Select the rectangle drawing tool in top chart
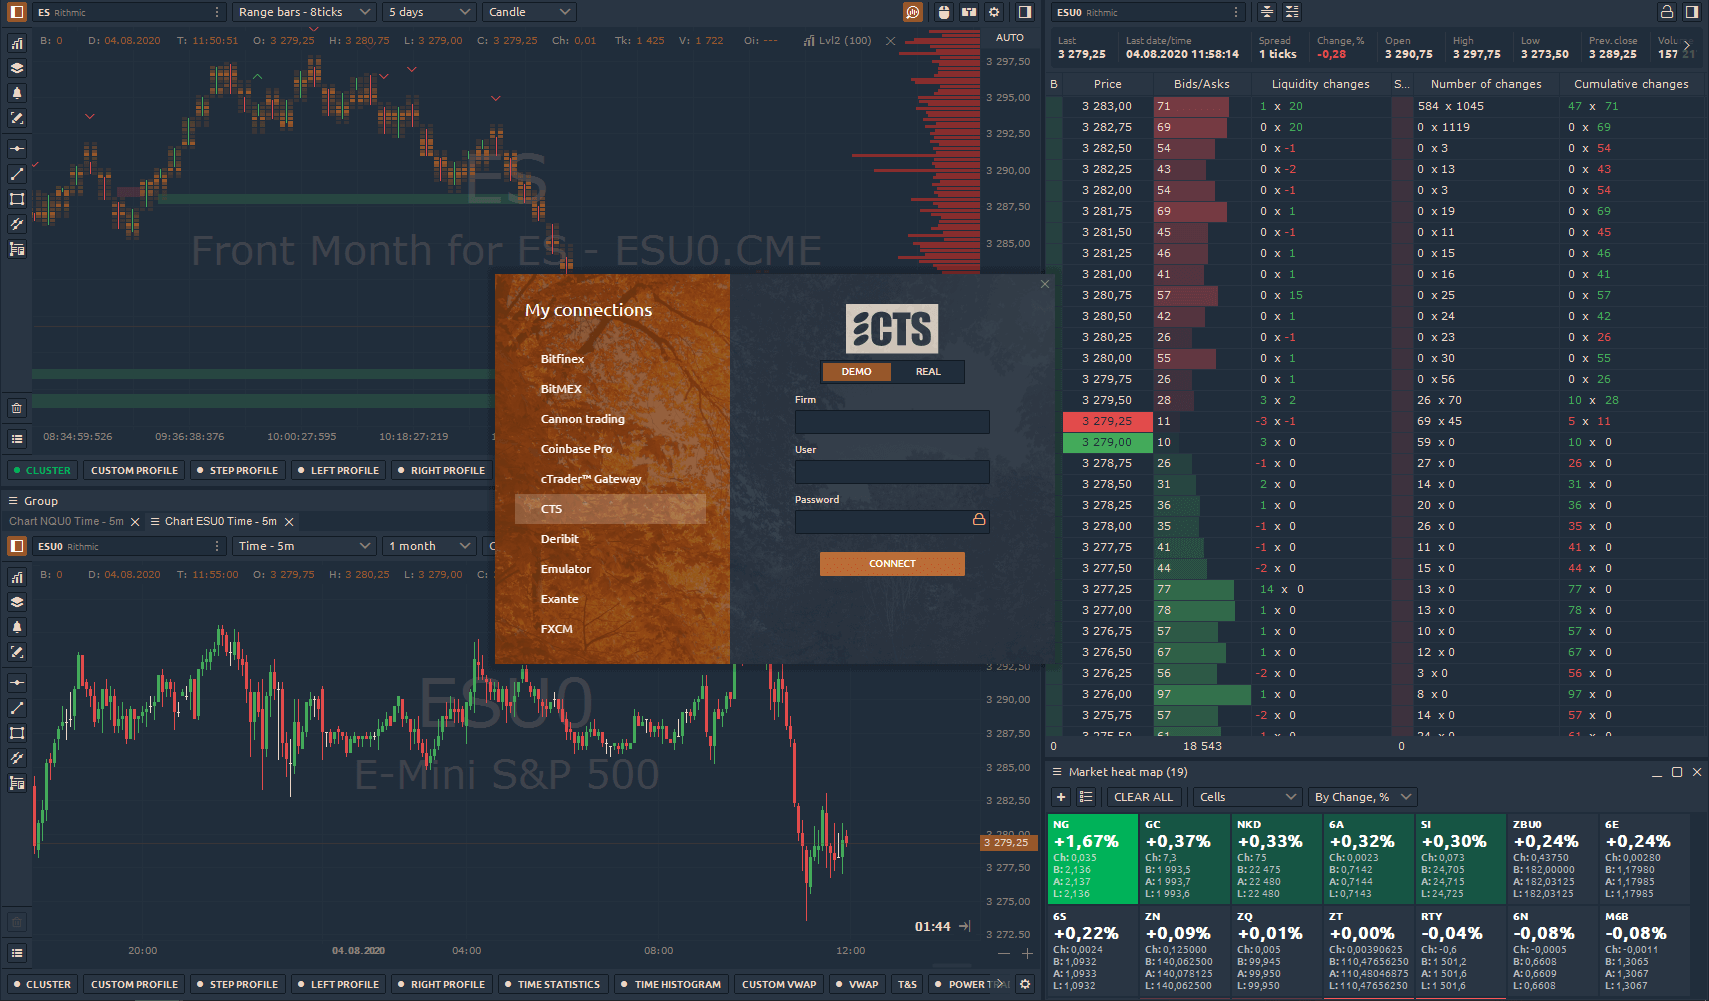1709x1001 pixels. pos(17,199)
